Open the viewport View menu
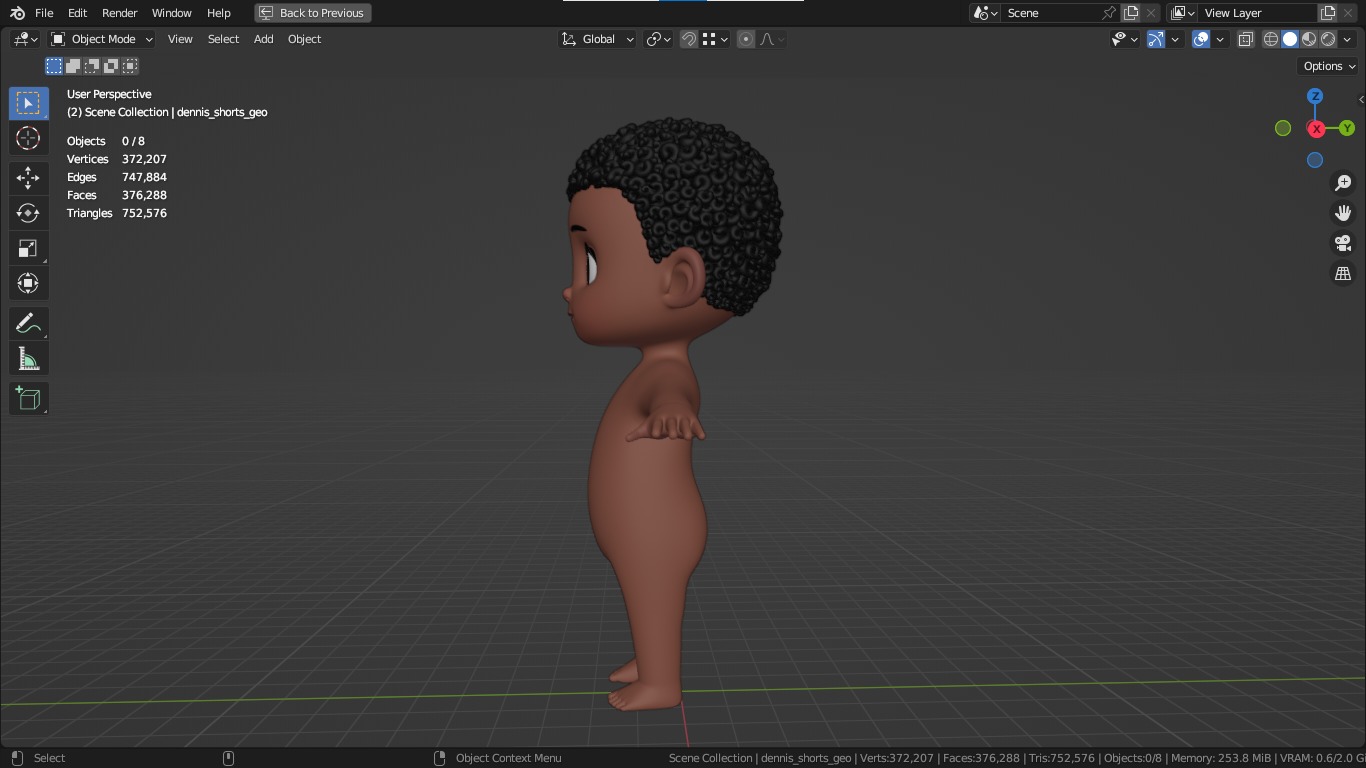1366x768 pixels. tap(180, 39)
